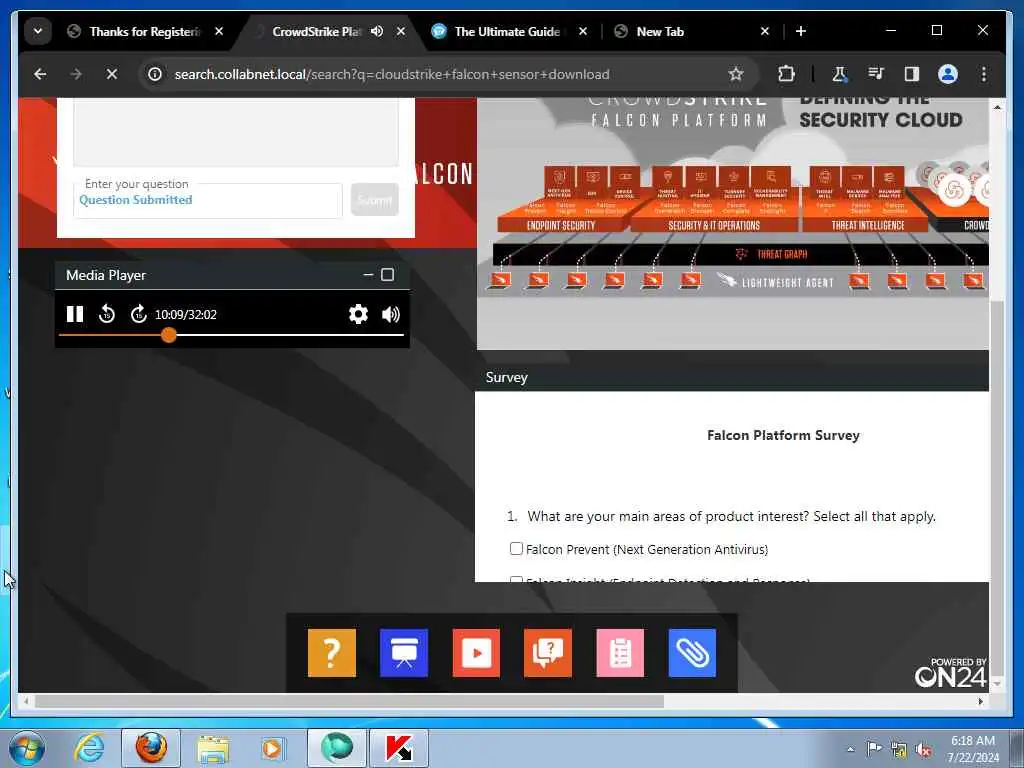The height and width of the screenshot is (768, 1024).
Task: Check Falcon Prevent (Next Generation Antivirus)
Action: [516, 549]
